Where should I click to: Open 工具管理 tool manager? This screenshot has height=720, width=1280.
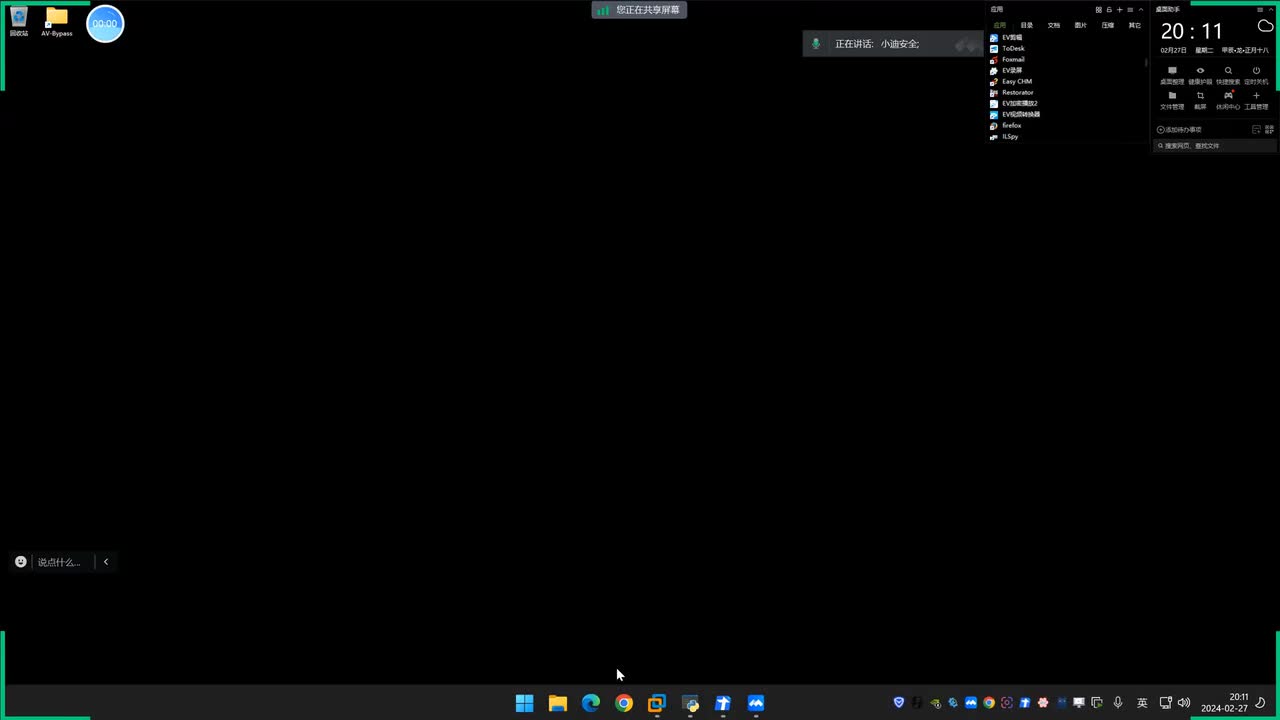coord(1256,100)
